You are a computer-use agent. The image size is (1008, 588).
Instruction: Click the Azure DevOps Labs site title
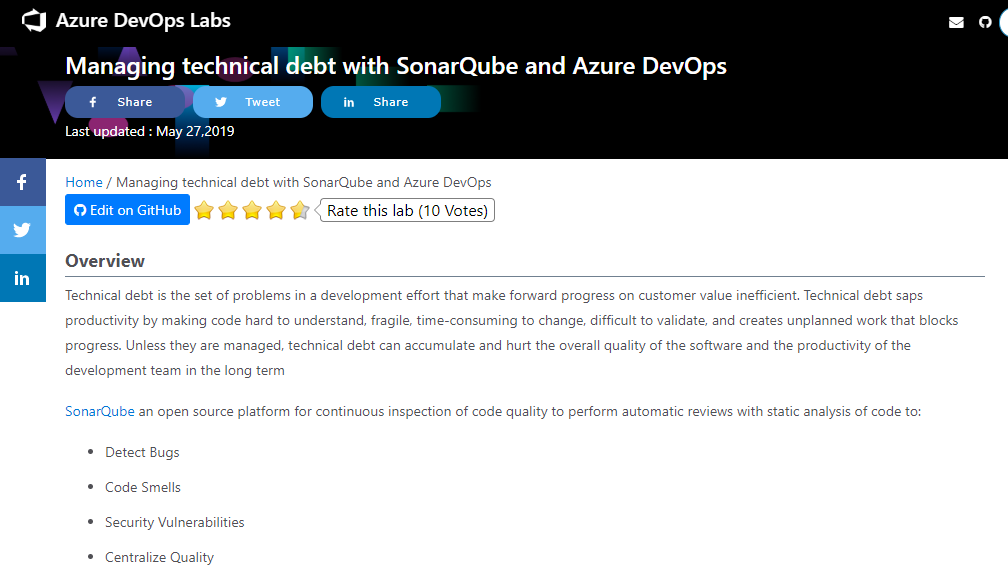coord(143,21)
